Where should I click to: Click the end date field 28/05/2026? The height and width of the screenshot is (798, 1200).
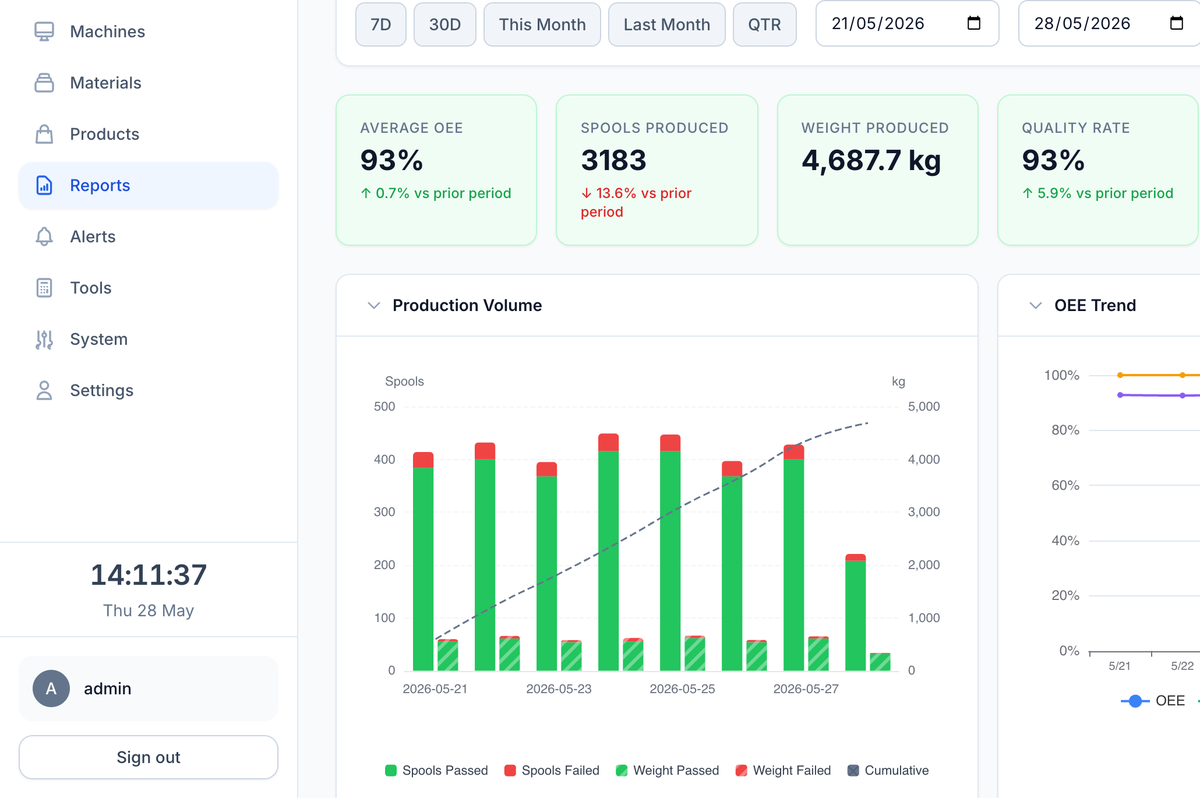click(1109, 24)
